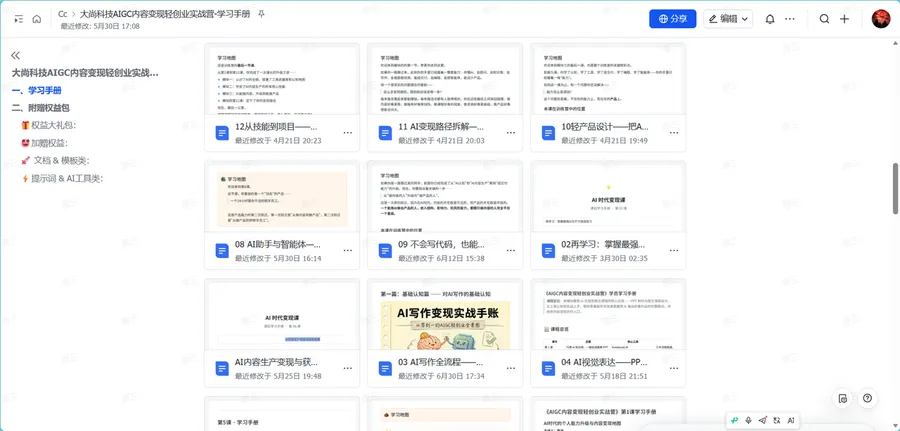The height and width of the screenshot is (431, 900).
Task: Open thumbnail of 第5课 学习手册 card
Action: pos(282,414)
